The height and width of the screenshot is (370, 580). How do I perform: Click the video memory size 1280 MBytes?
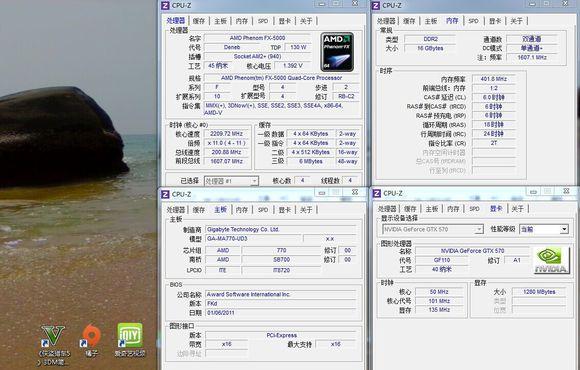(539, 292)
